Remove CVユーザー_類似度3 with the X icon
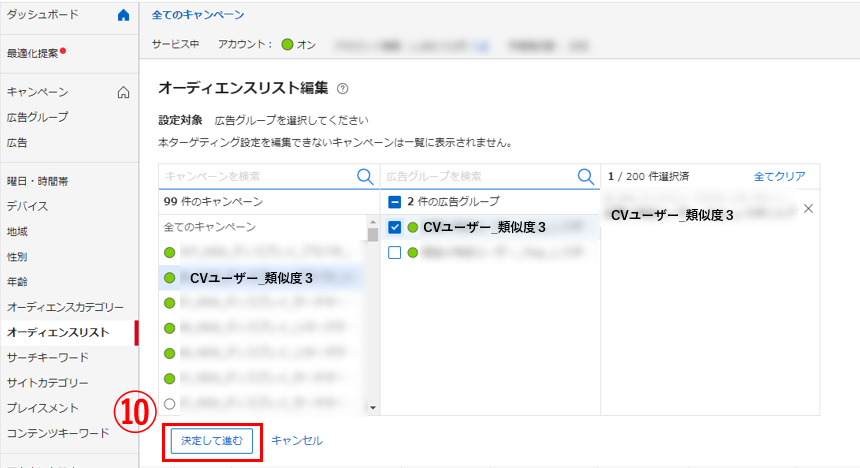Image resolution: width=860 pixels, height=468 pixels. pos(808,209)
